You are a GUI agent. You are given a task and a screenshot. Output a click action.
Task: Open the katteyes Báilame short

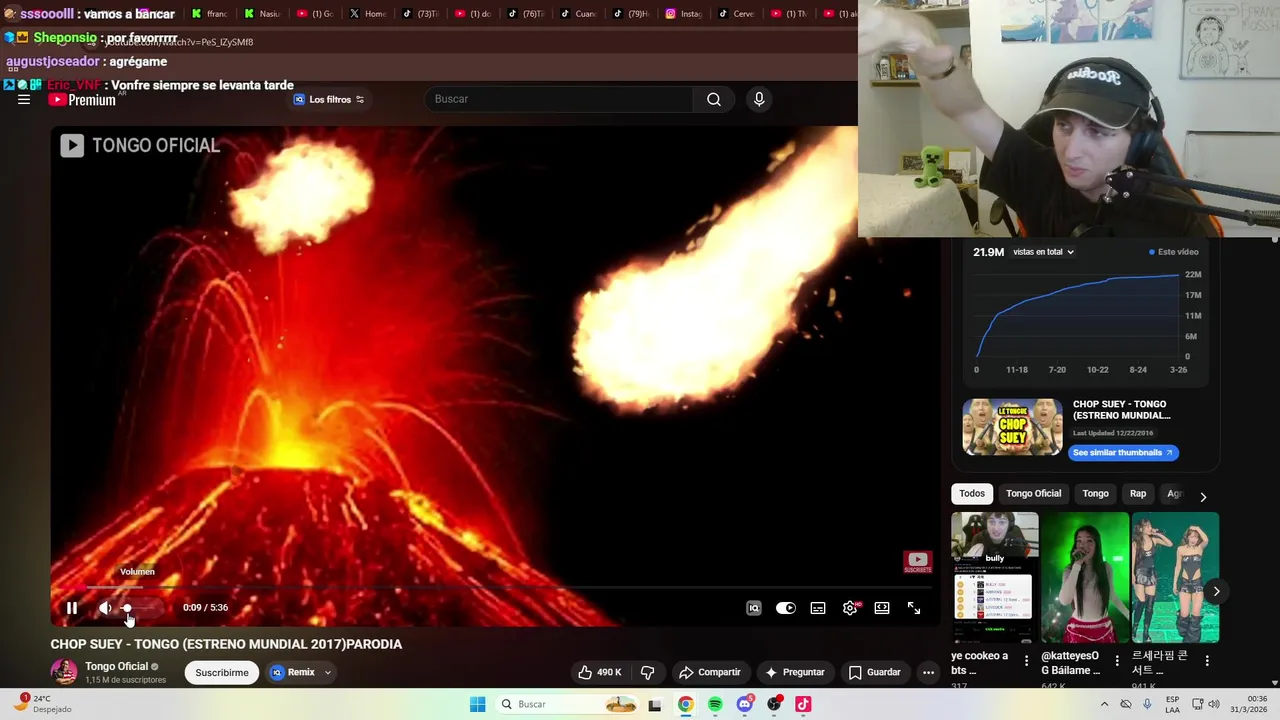click(1085, 577)
